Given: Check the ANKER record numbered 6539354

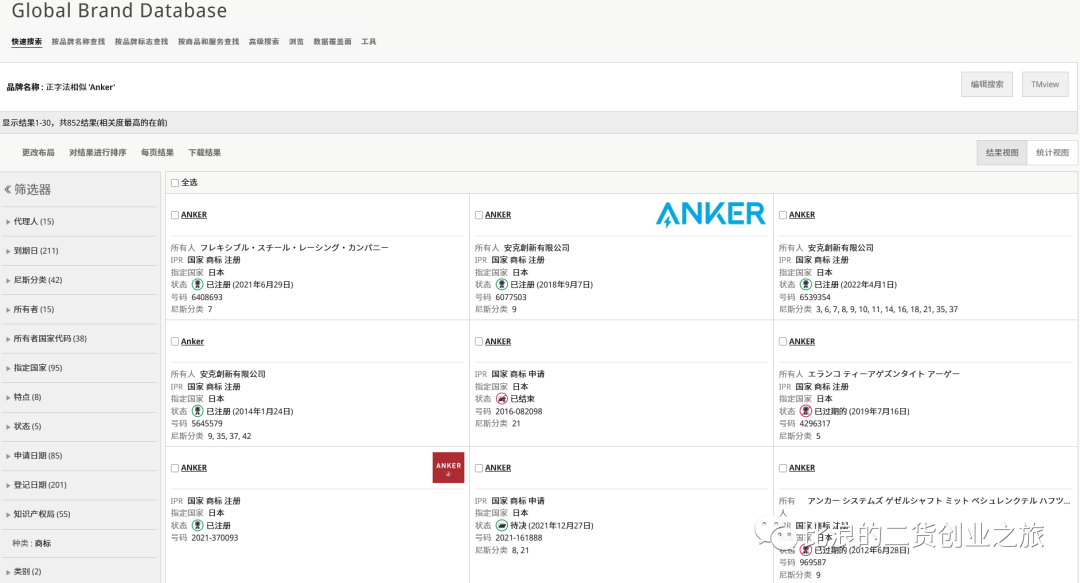Looking at the screenshot, I should click(782, 215).
